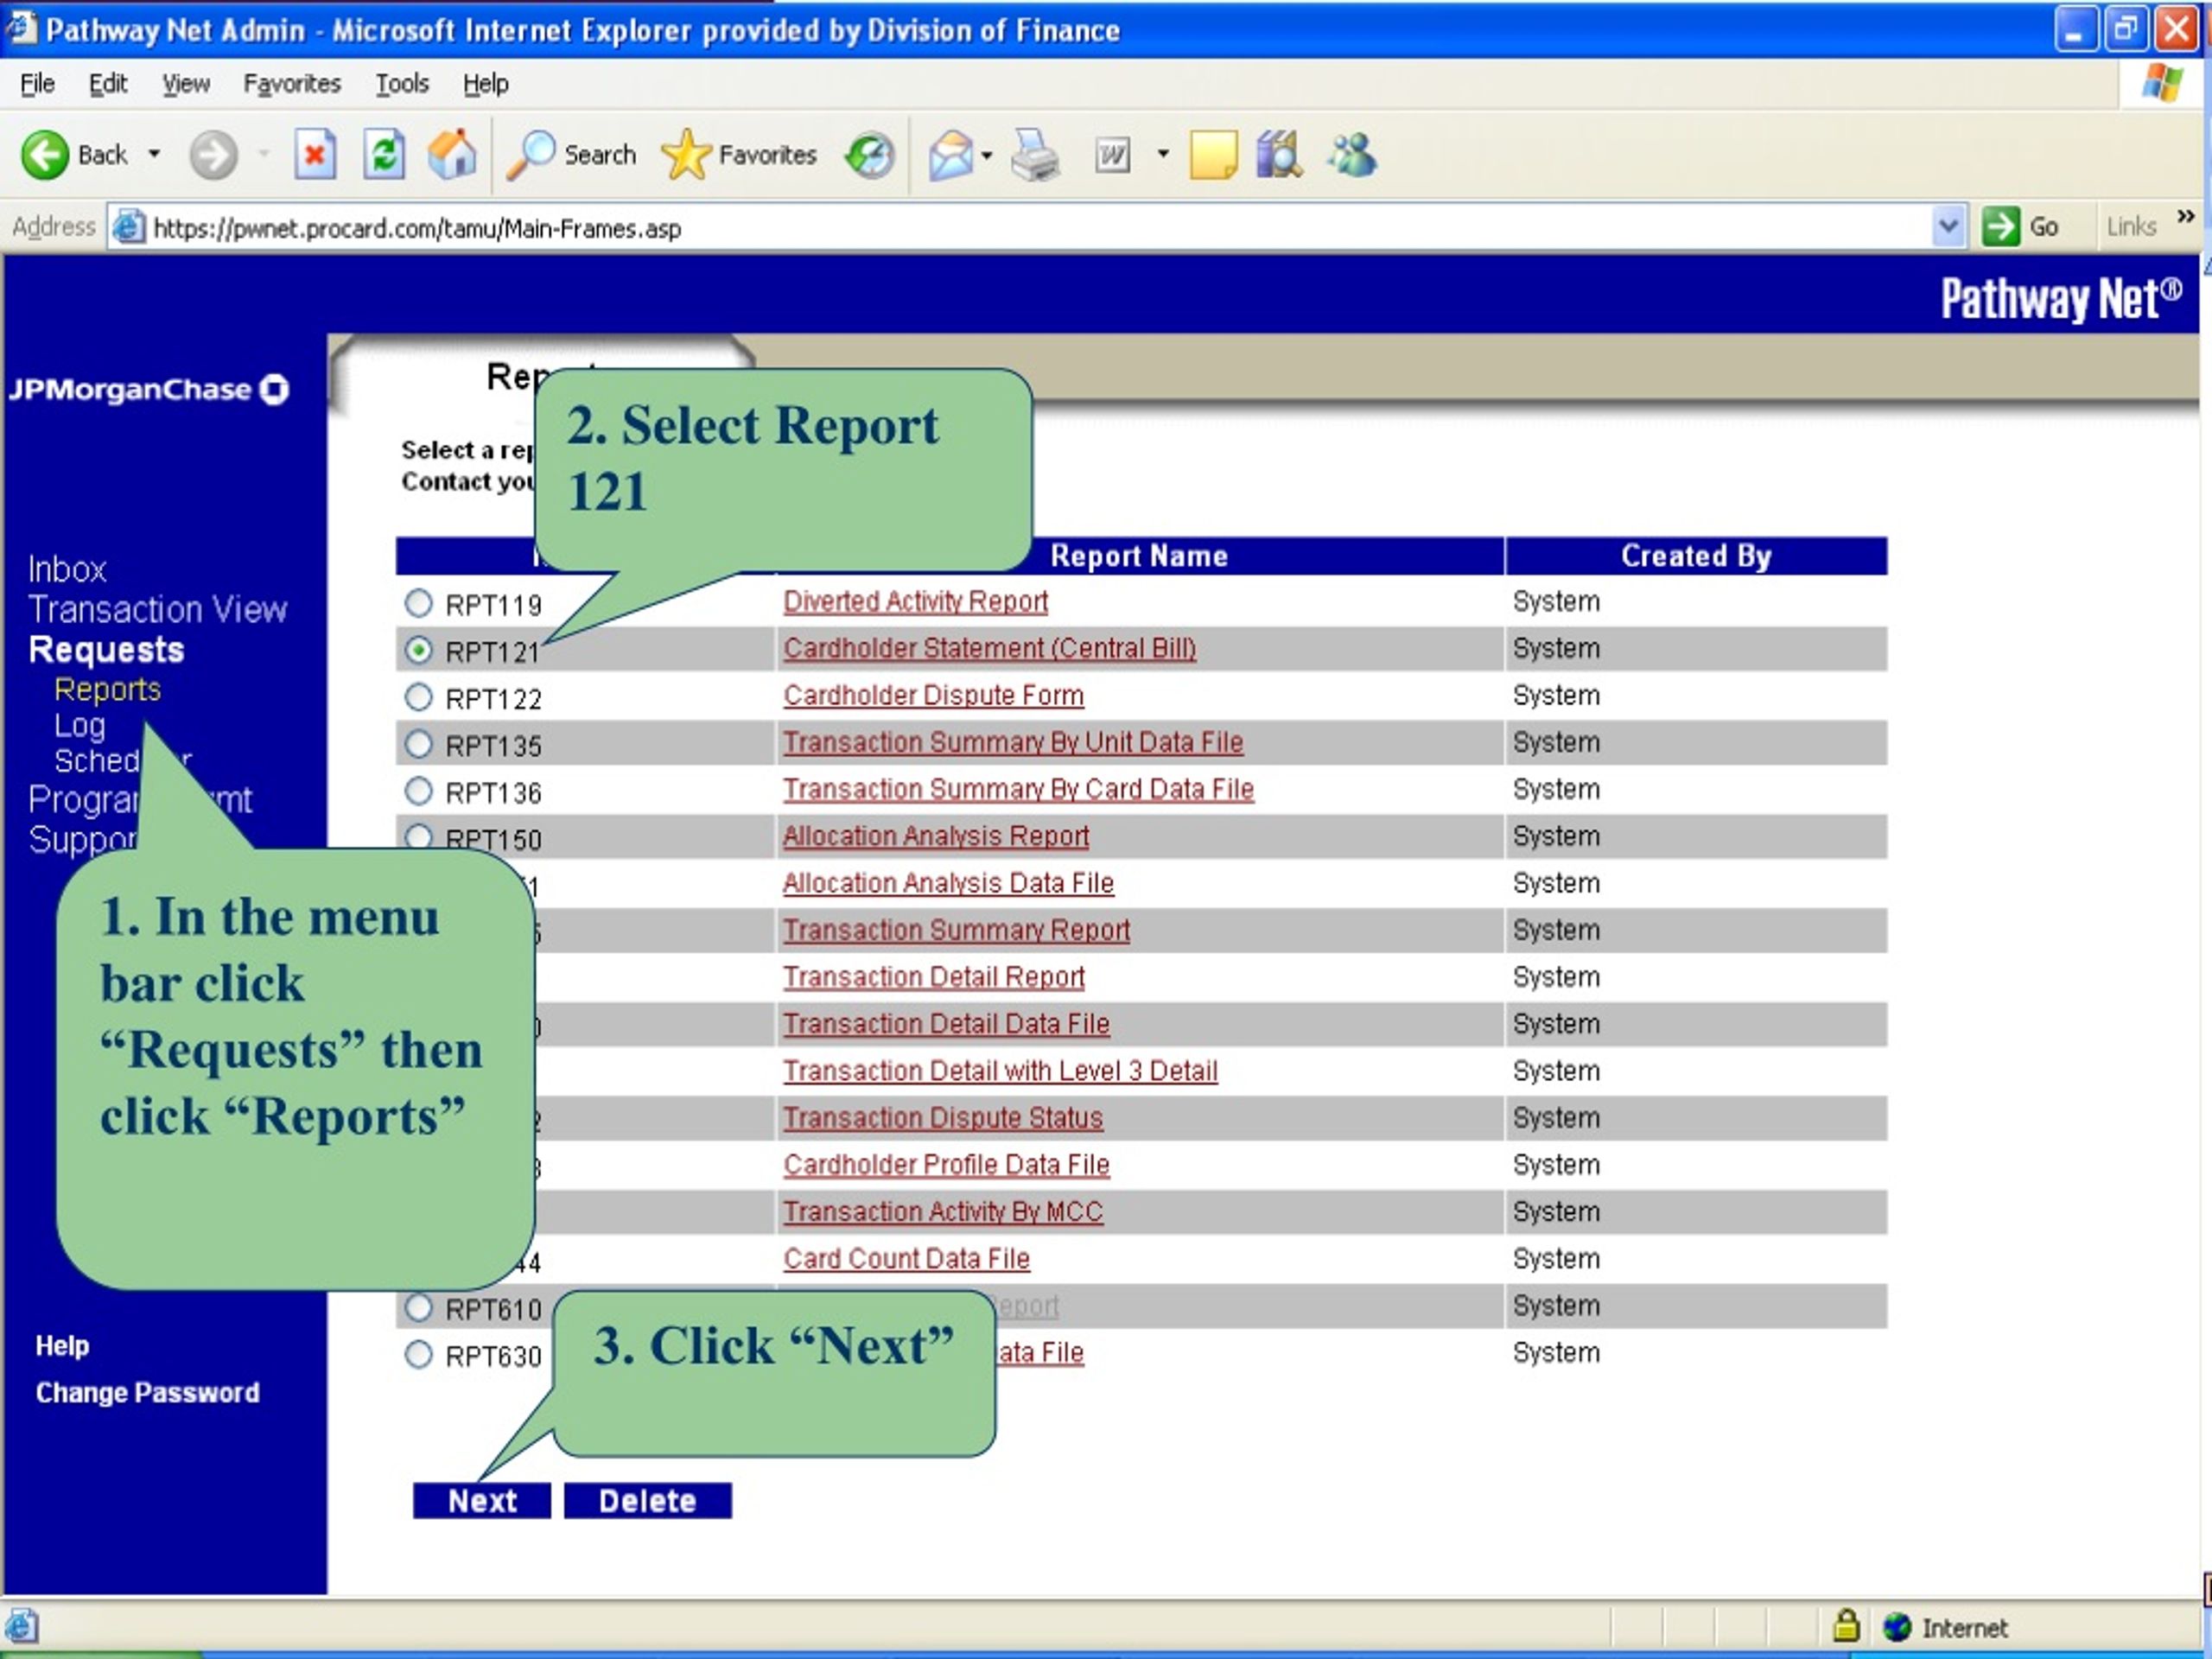Open the View menu
This screenshot has width=2212, height=1659.
pos(186,84)
